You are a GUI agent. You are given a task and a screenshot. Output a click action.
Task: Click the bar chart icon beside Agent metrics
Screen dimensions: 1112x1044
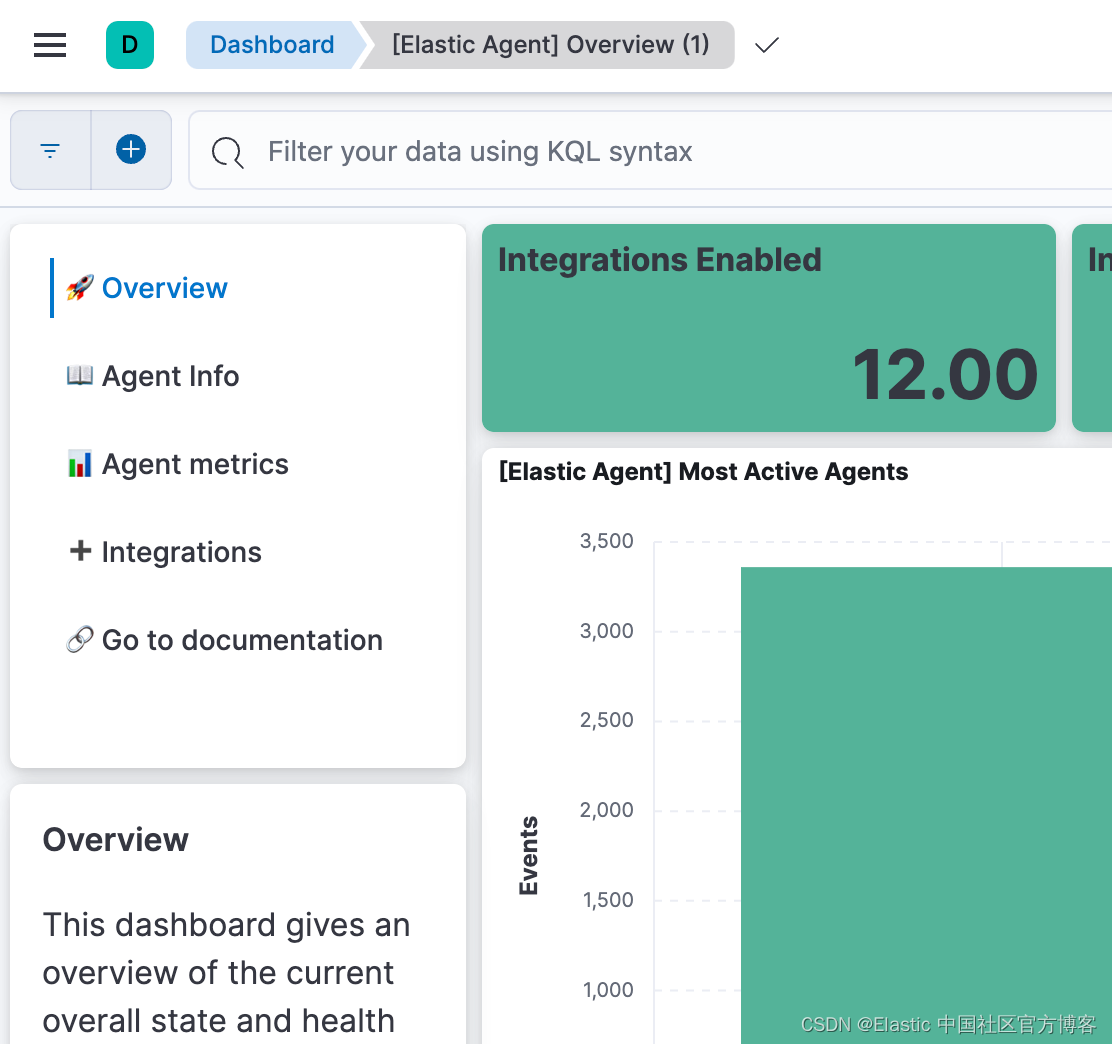point(80,464)
